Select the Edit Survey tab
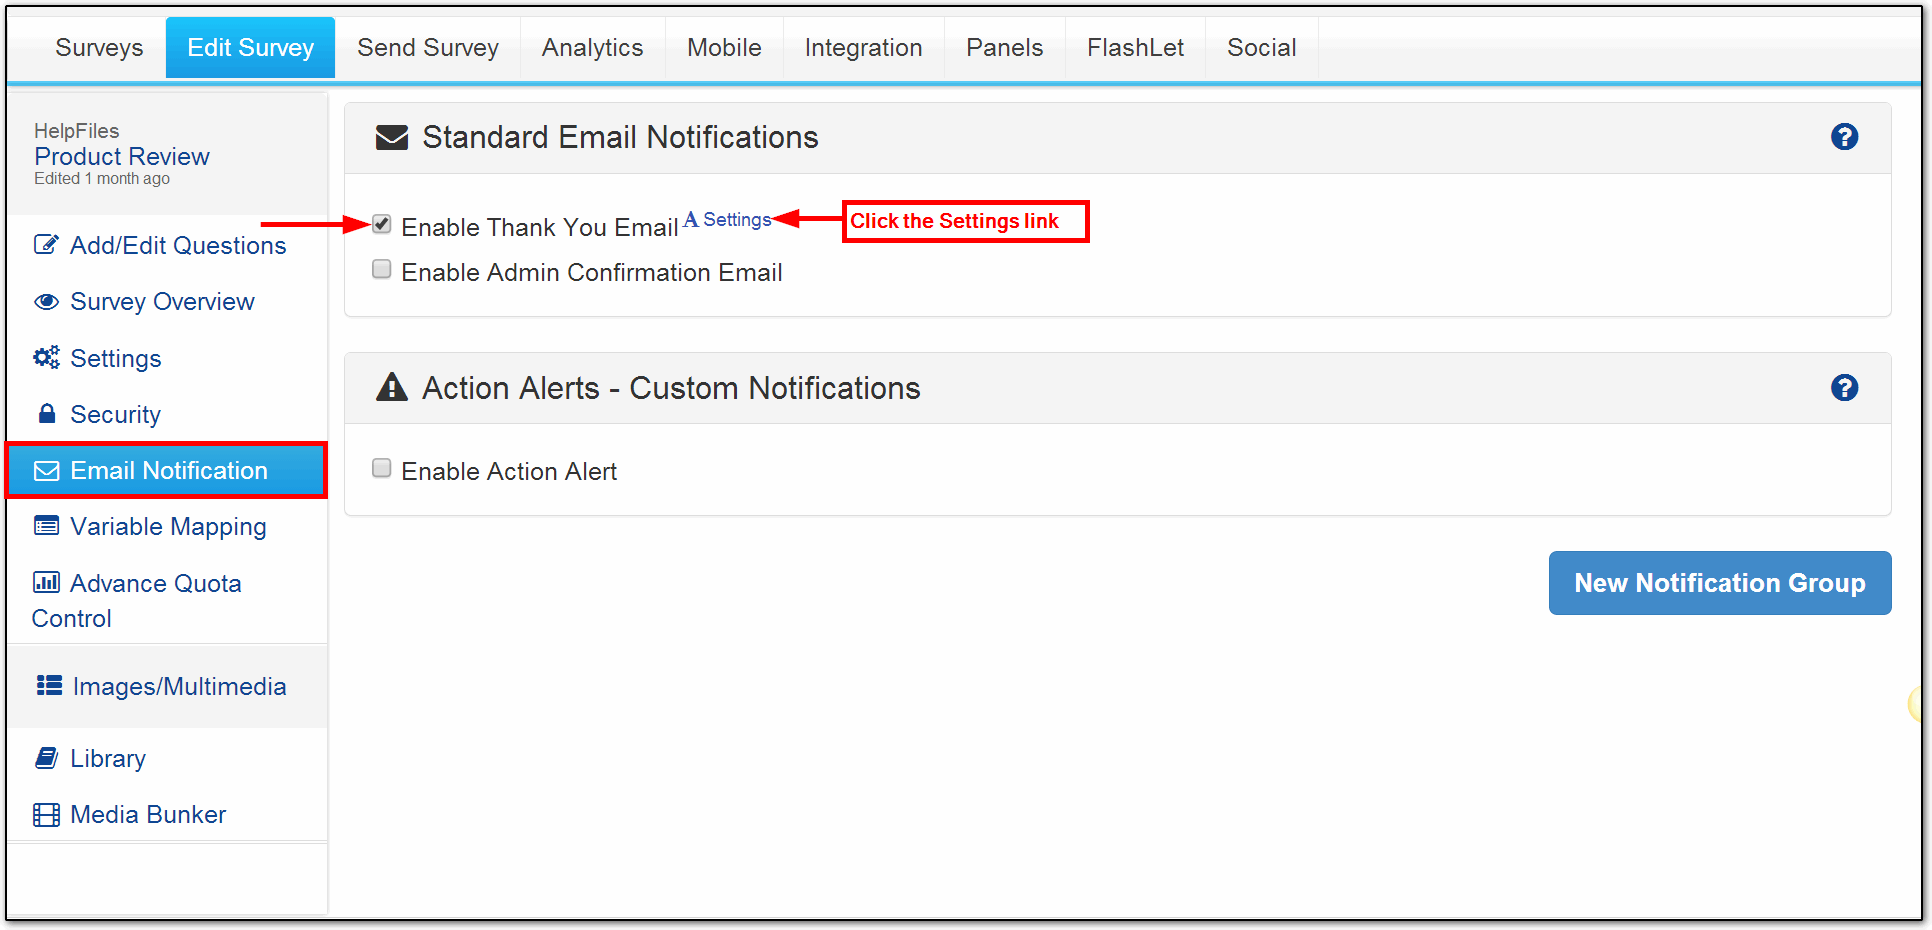This screenshot has height=930, width=1932. [x=250, y=48]
